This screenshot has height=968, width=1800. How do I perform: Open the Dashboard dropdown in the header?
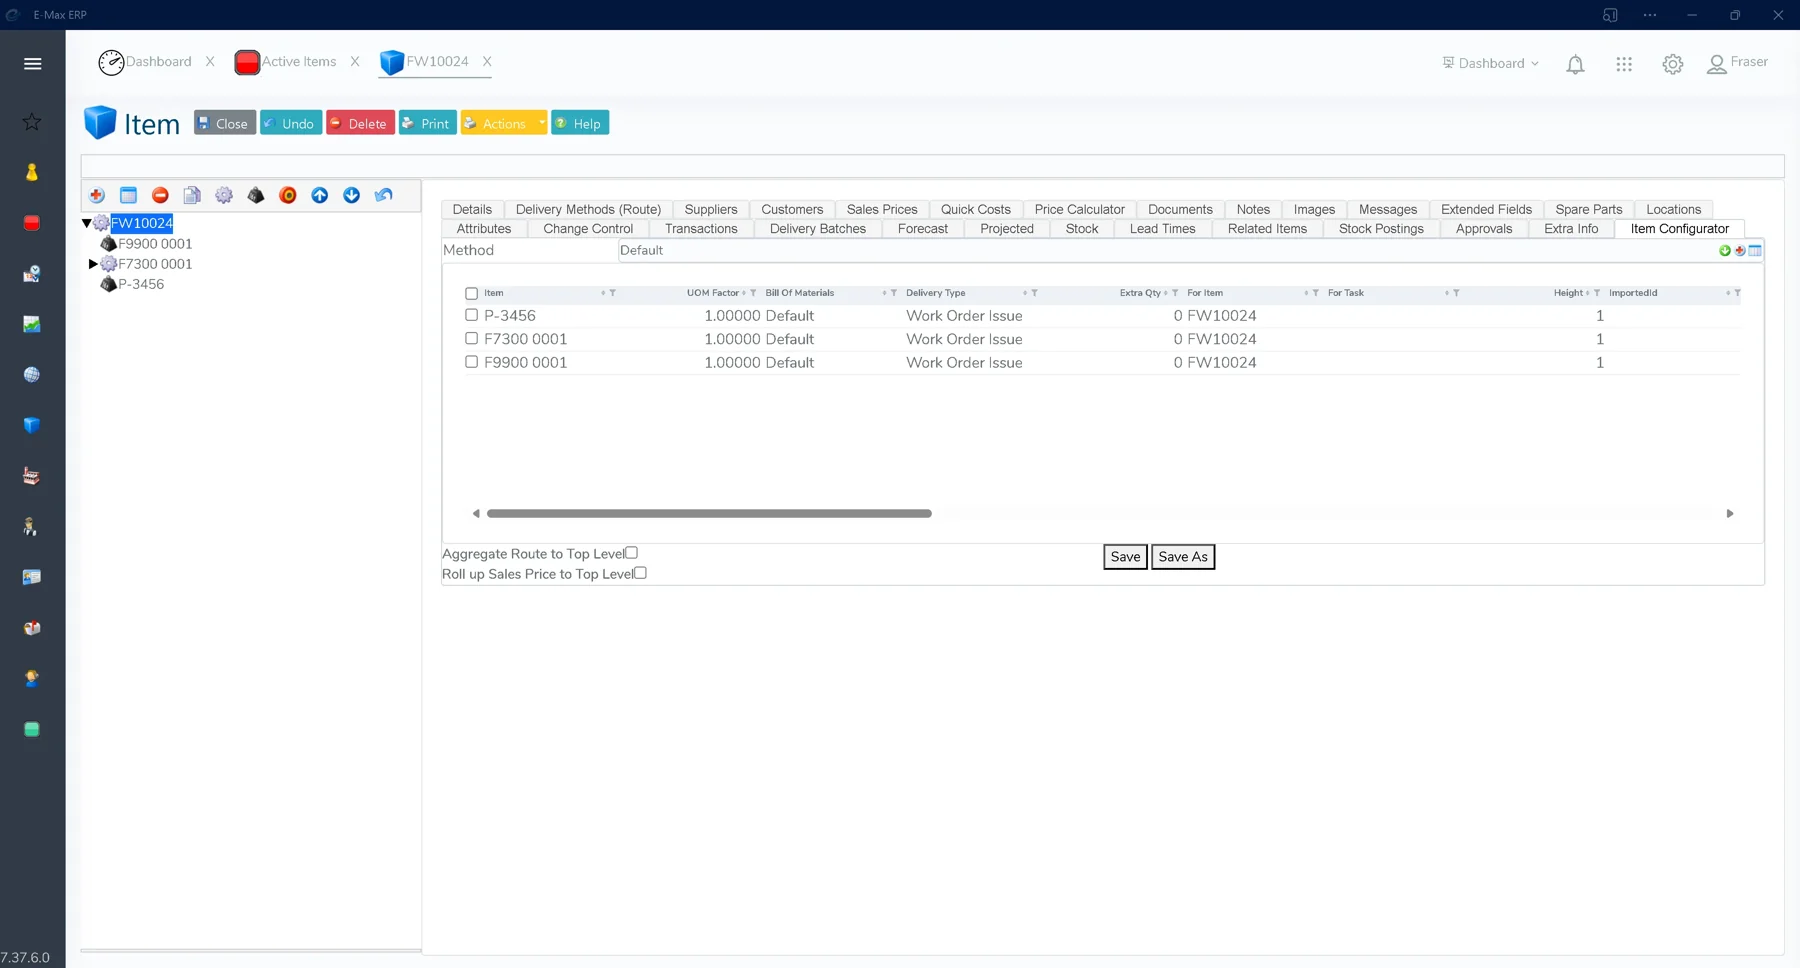point(1490,63)
